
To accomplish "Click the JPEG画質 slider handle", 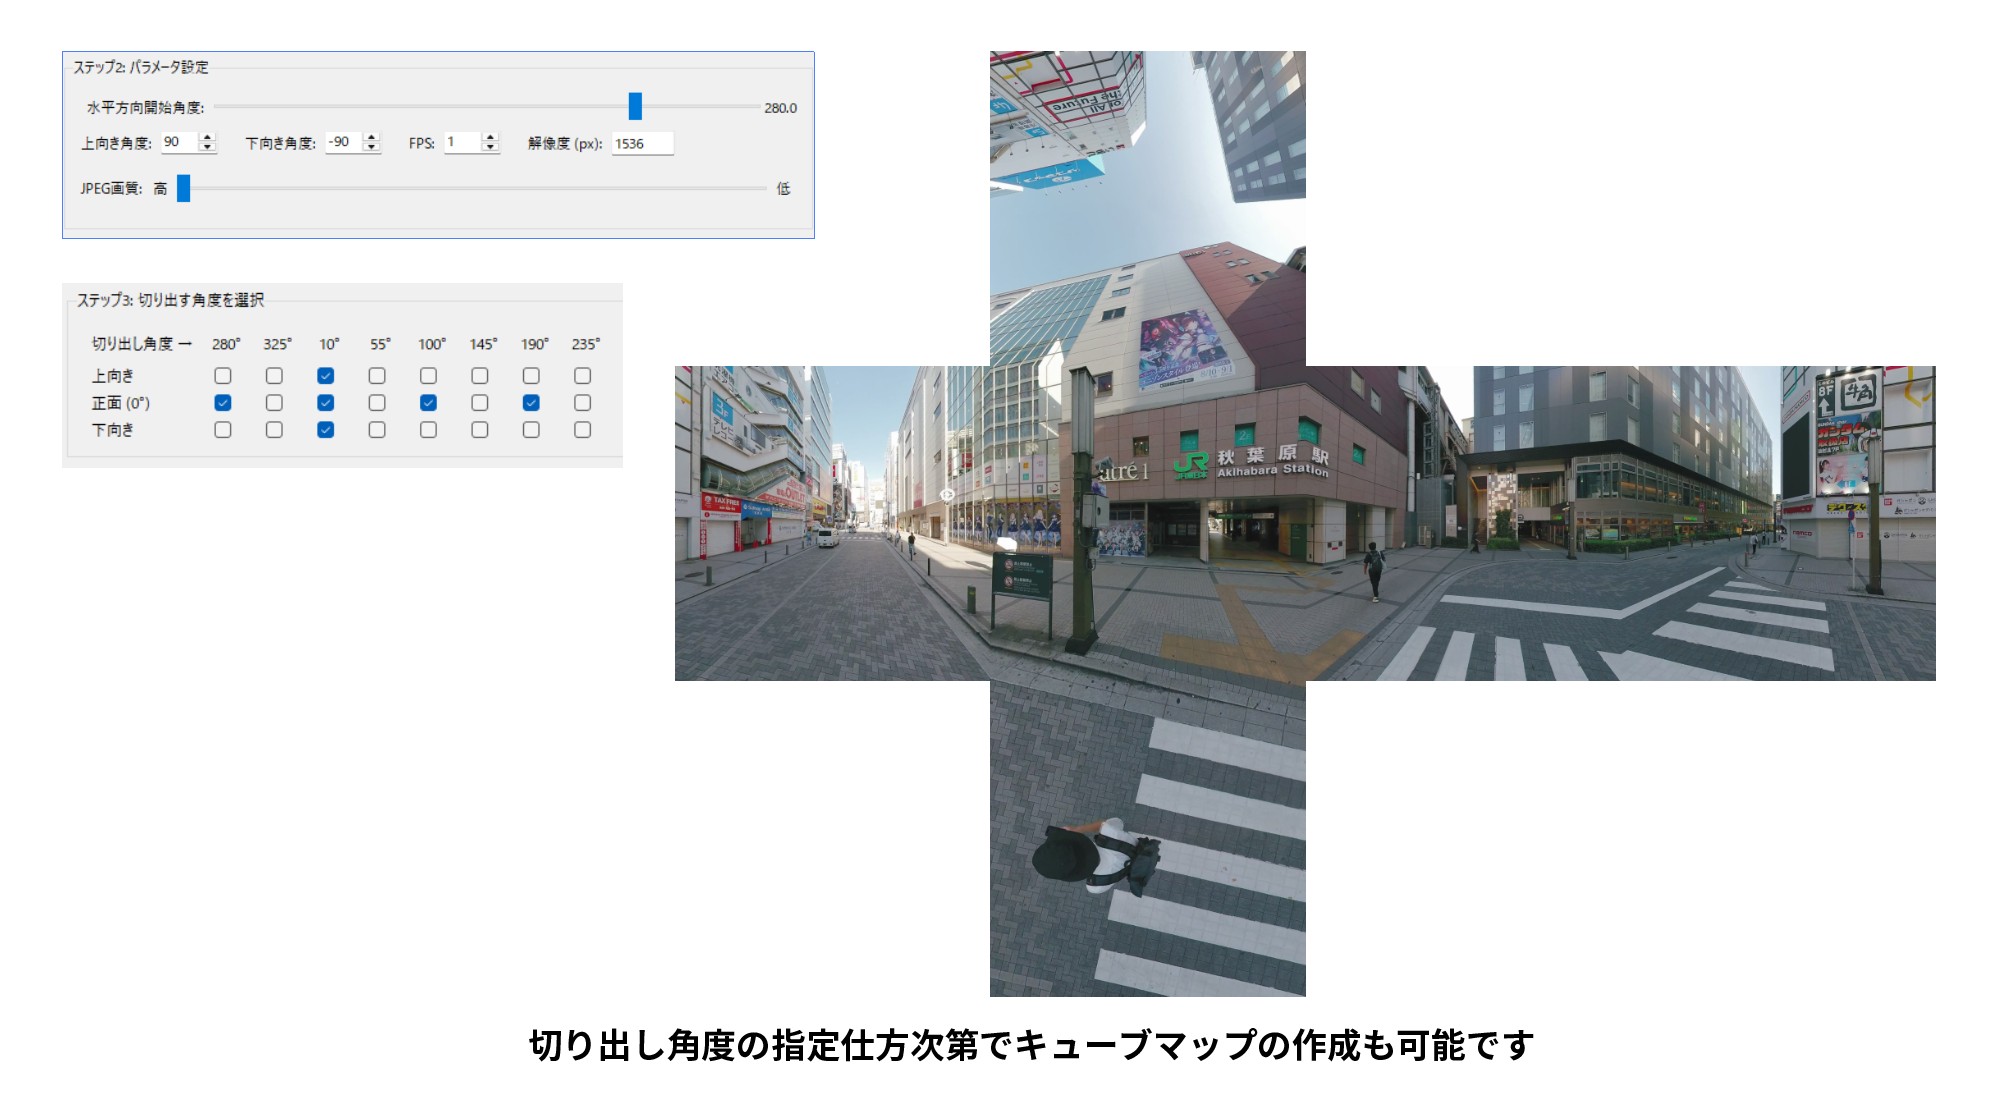I will [184, 188].
